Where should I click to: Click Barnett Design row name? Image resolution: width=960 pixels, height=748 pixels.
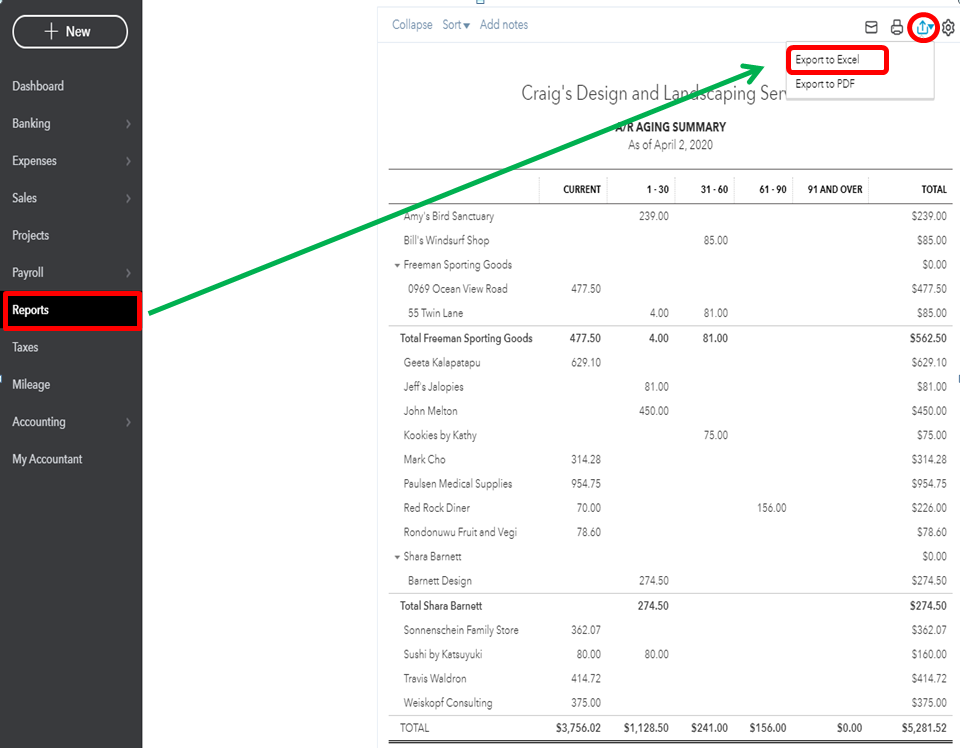click(440, 581)
